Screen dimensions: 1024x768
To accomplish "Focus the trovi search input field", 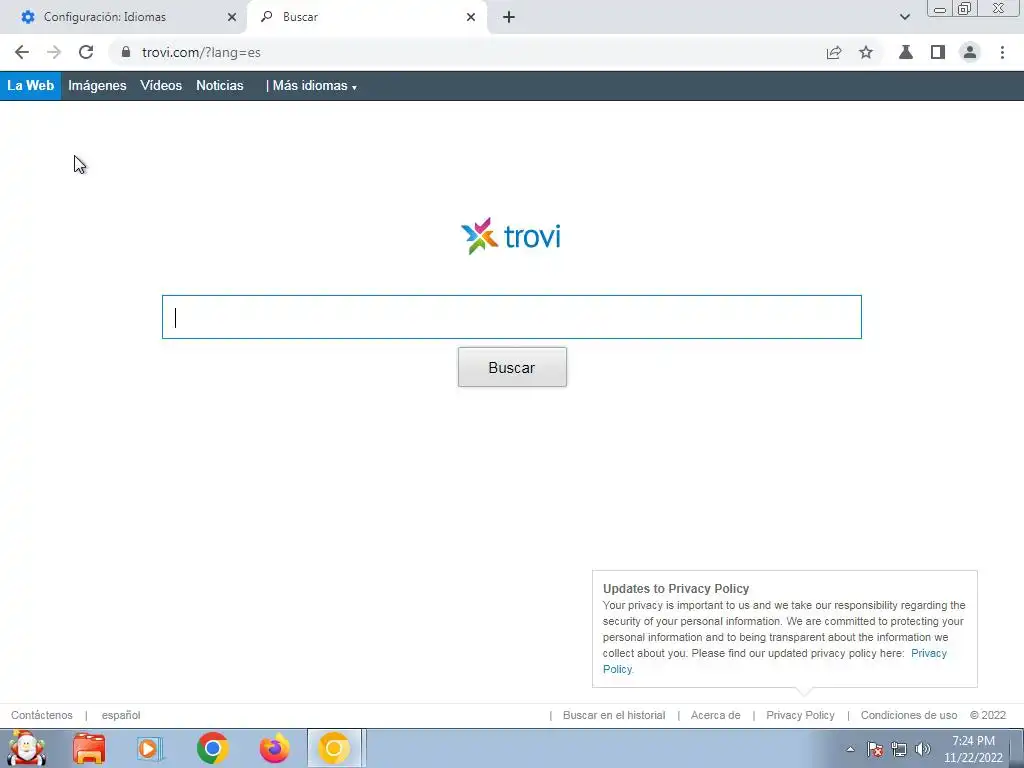I will [x=512, y=317].
